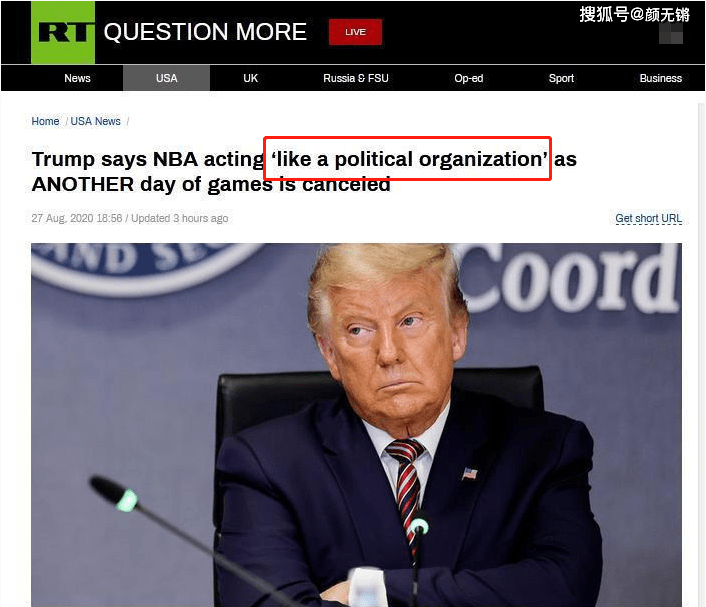Screen dimensions: 706x607
Task: Open the red LIVE button
Action: pos(355,32)
